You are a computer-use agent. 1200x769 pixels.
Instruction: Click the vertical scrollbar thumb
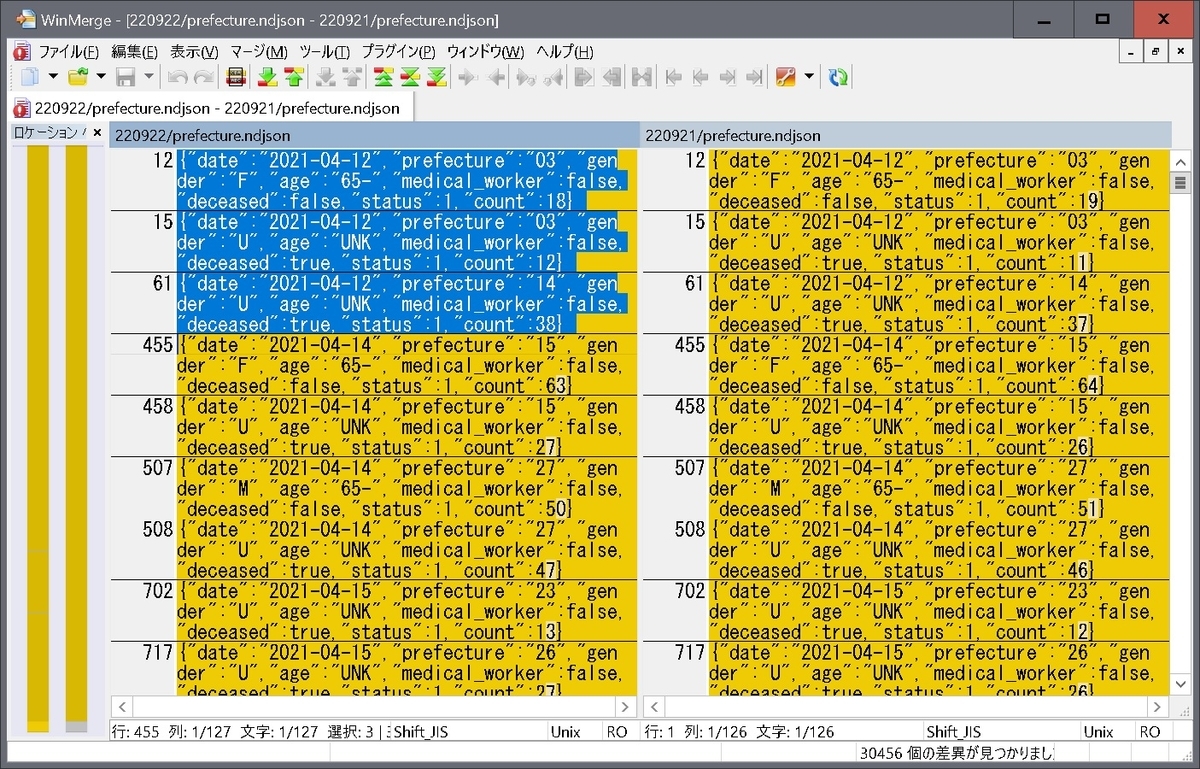(1180, 183)
